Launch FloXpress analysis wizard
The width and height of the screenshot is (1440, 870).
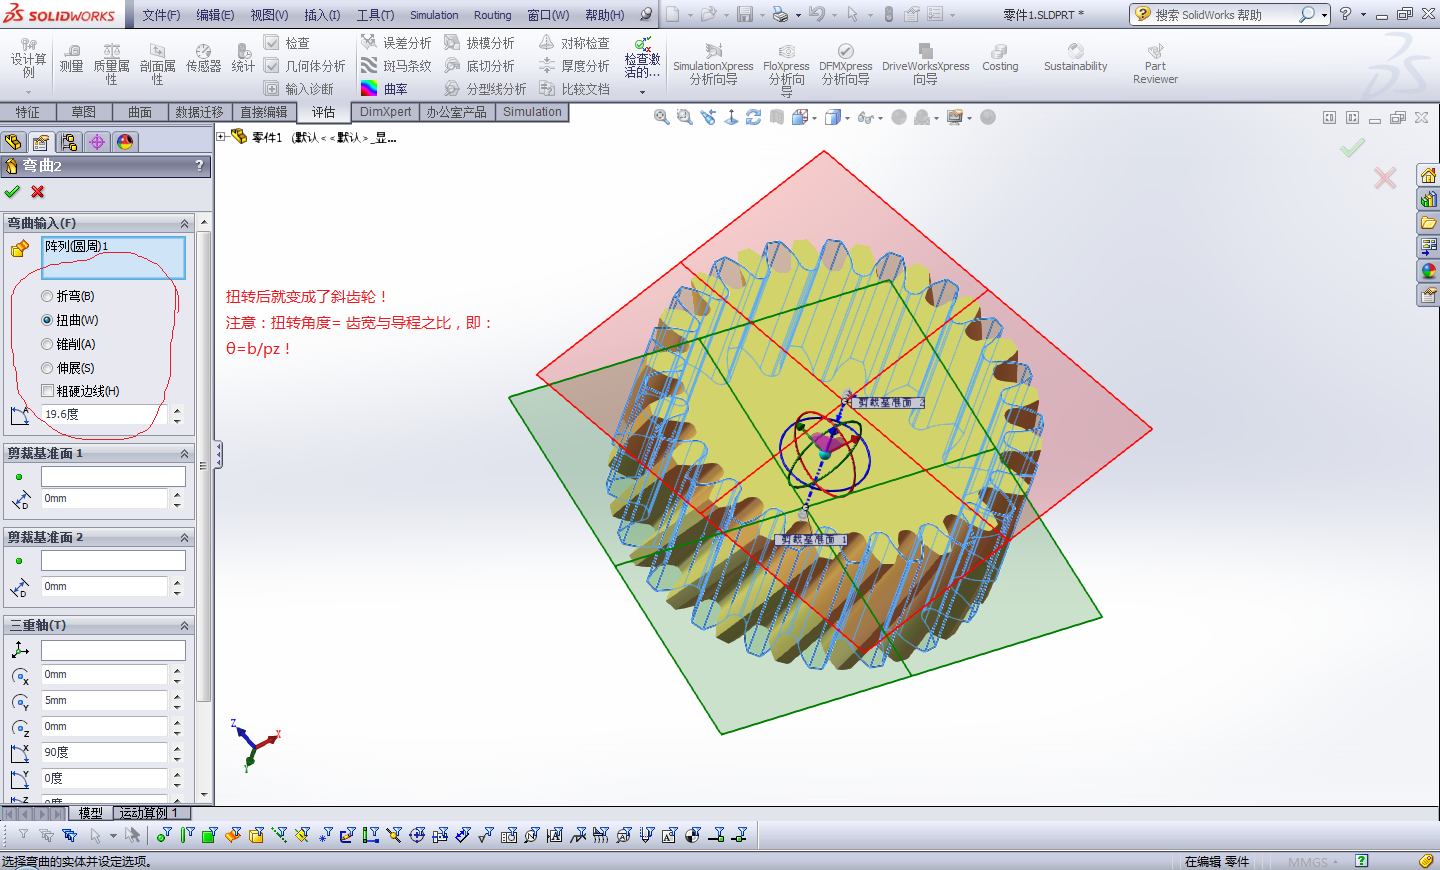[x=786, y=70]
